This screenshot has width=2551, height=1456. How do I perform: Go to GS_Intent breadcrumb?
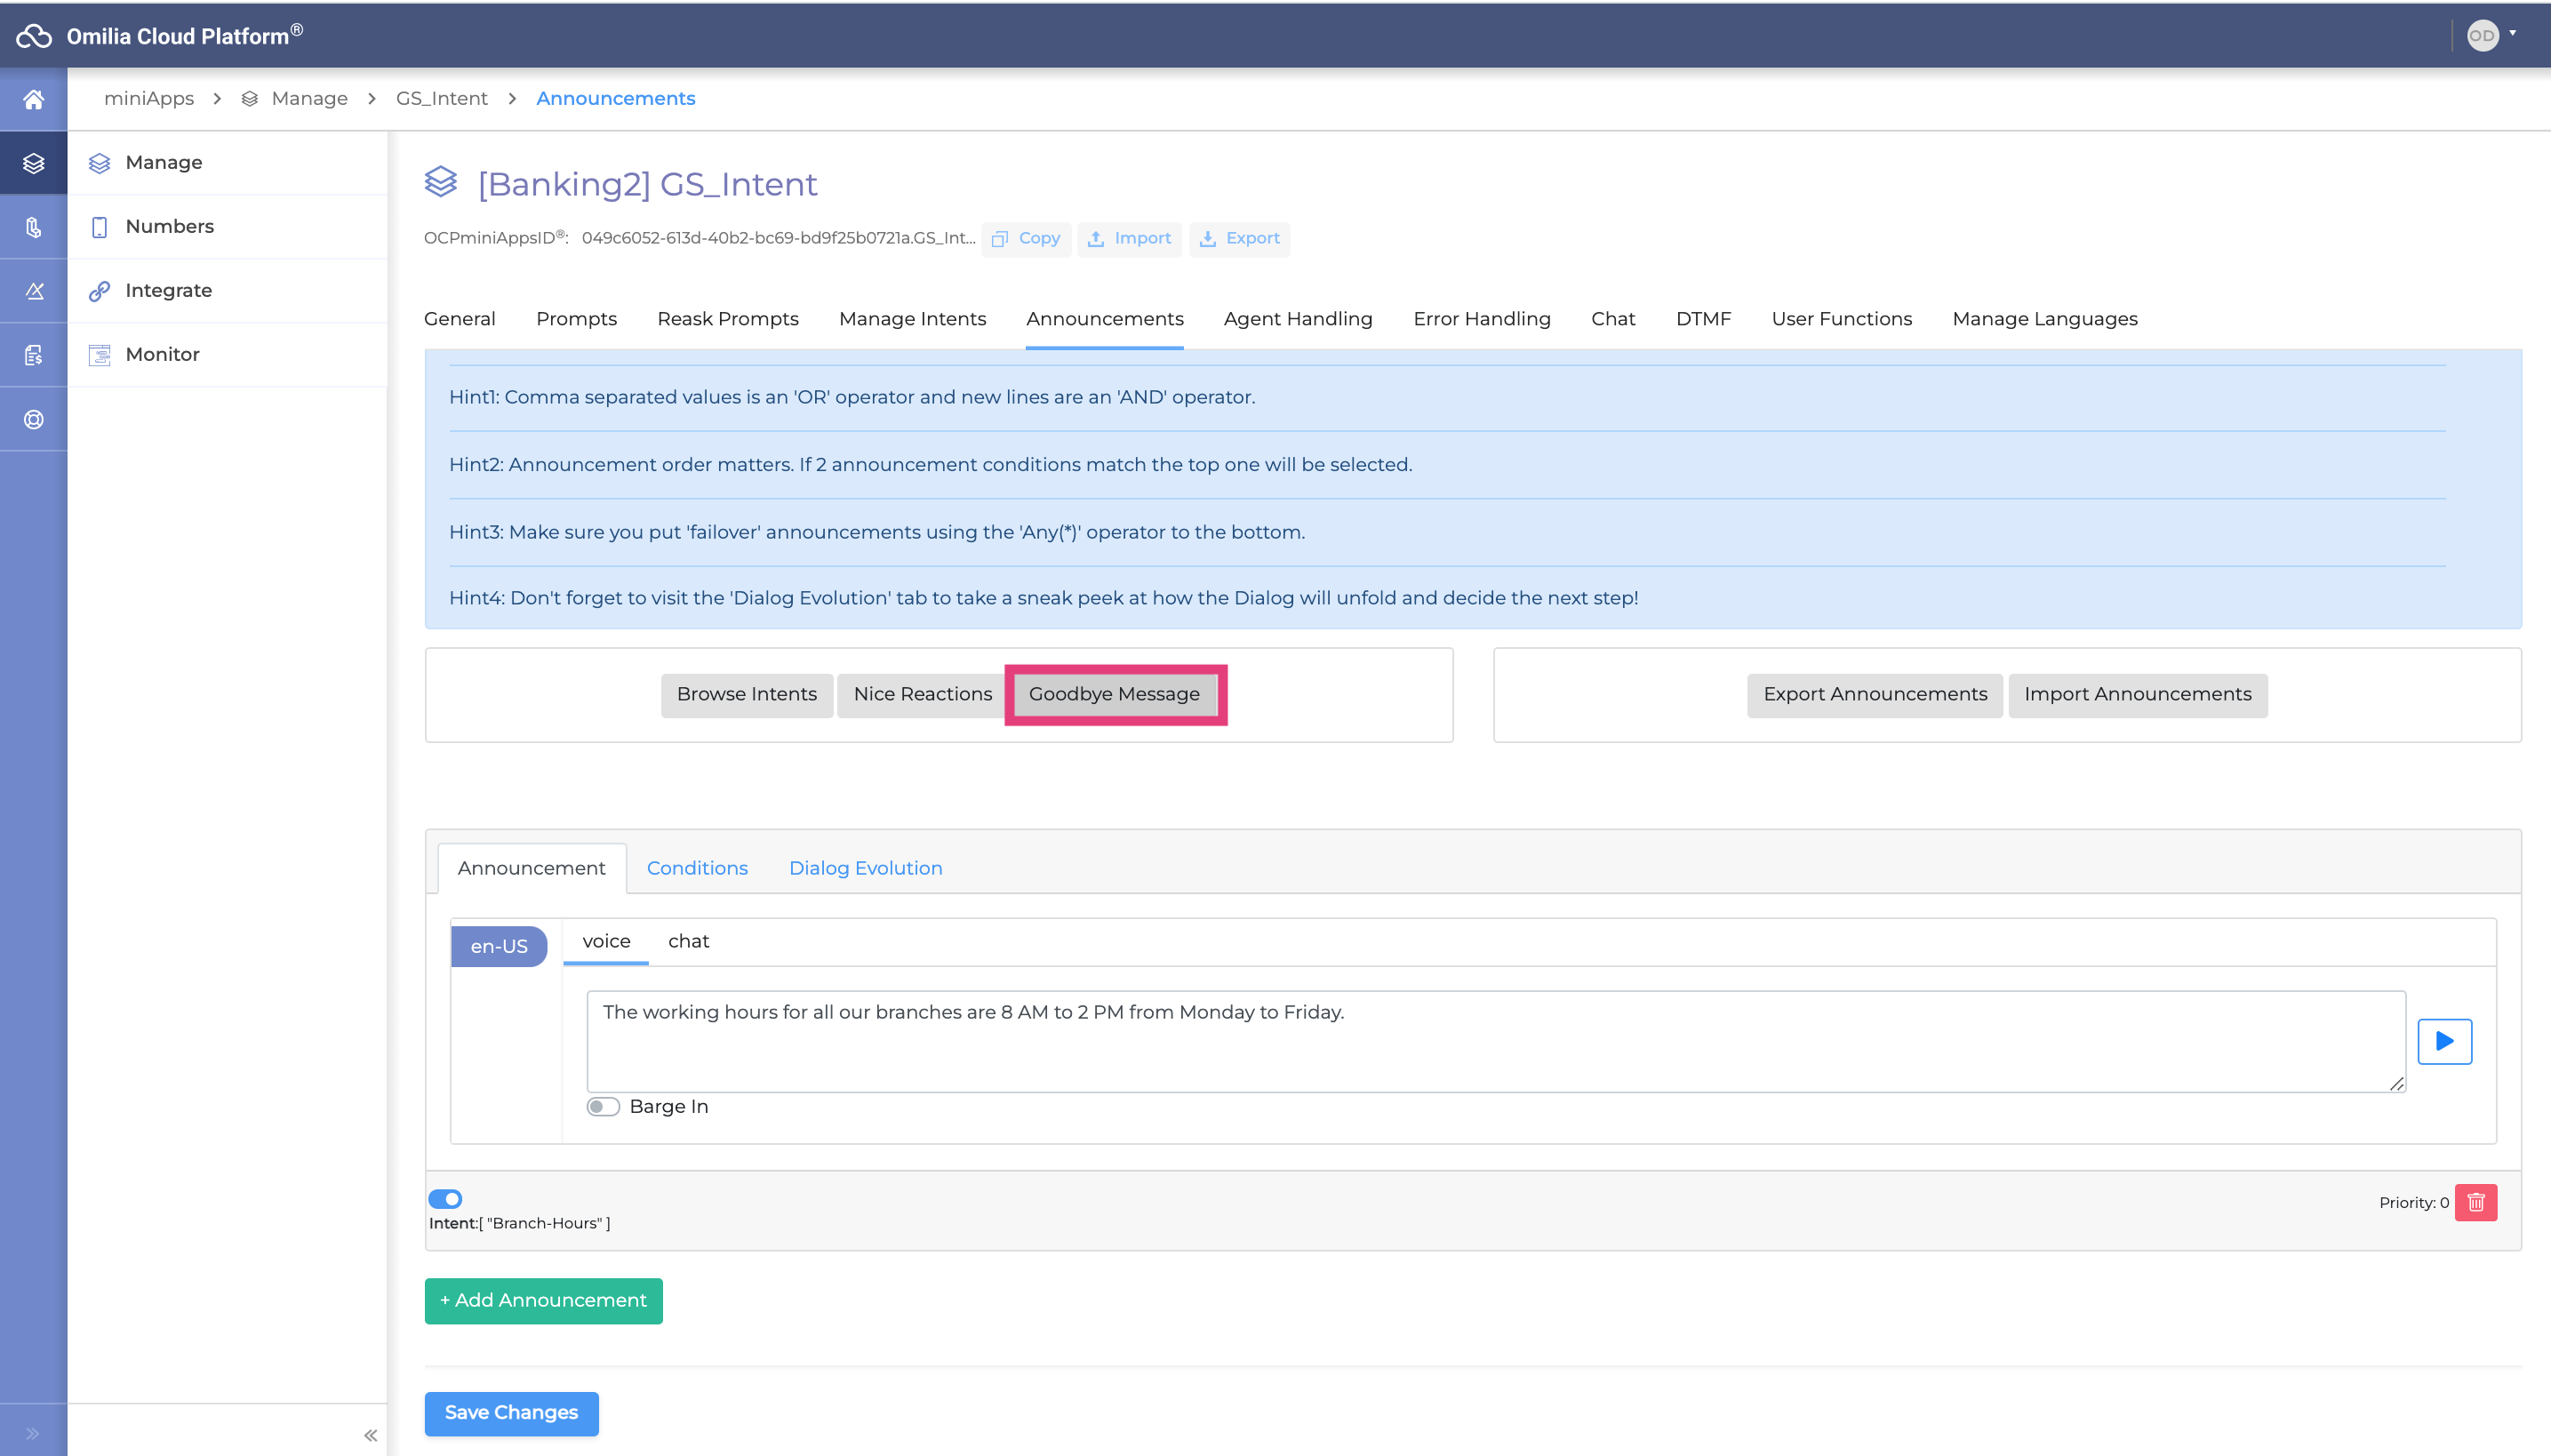(442, 98)
